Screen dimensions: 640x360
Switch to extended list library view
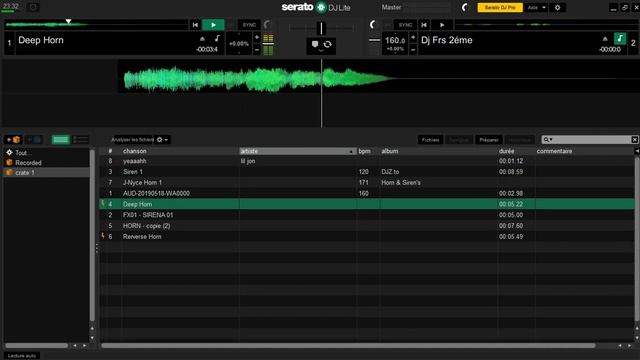tap(80, 140)
